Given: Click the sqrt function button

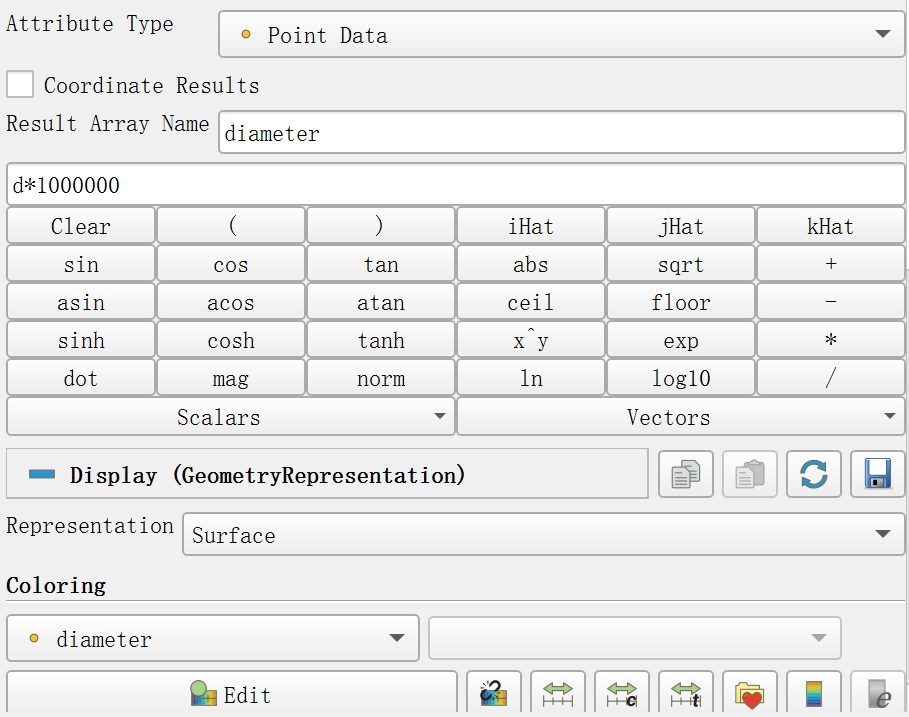Looking at the screenshot, I should (x=681, y=264).
